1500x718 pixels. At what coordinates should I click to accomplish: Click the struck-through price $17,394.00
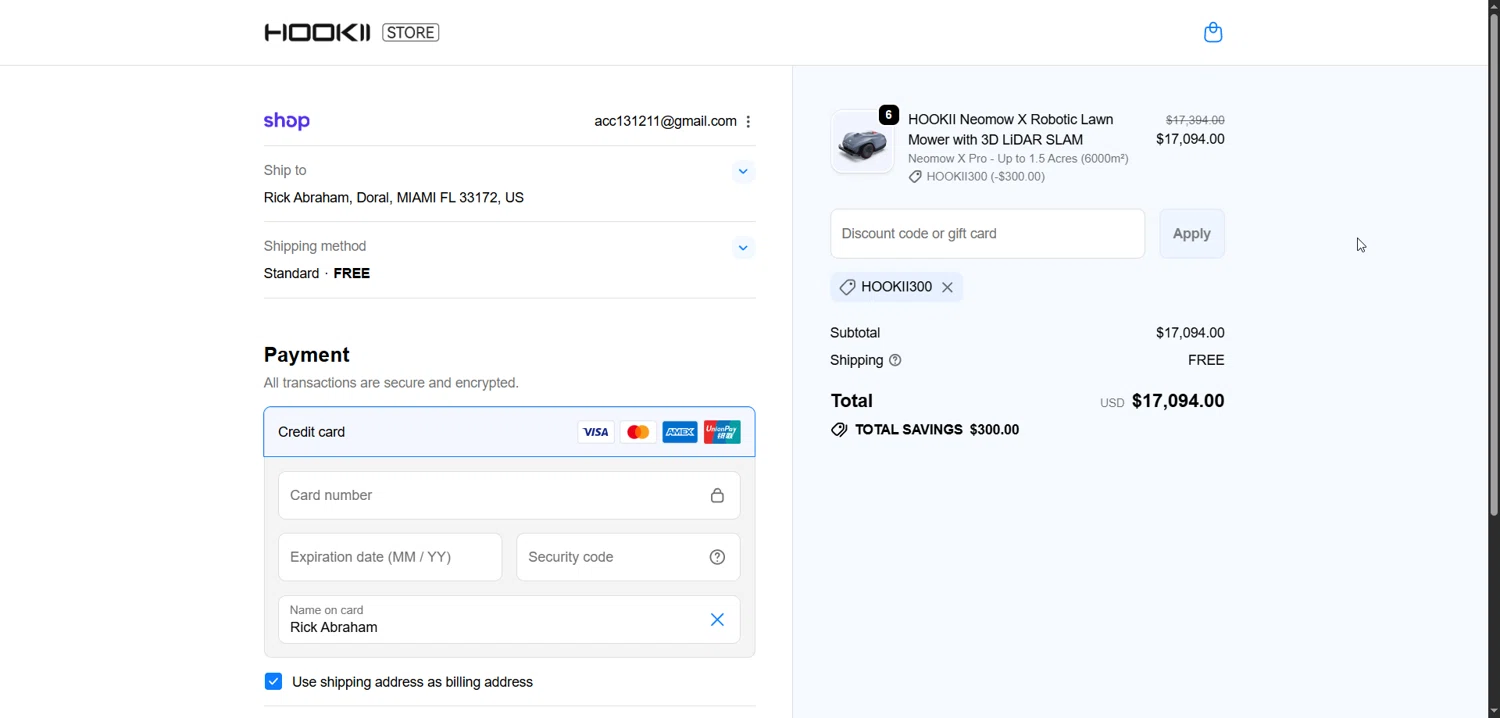[x=1195, y=120]
